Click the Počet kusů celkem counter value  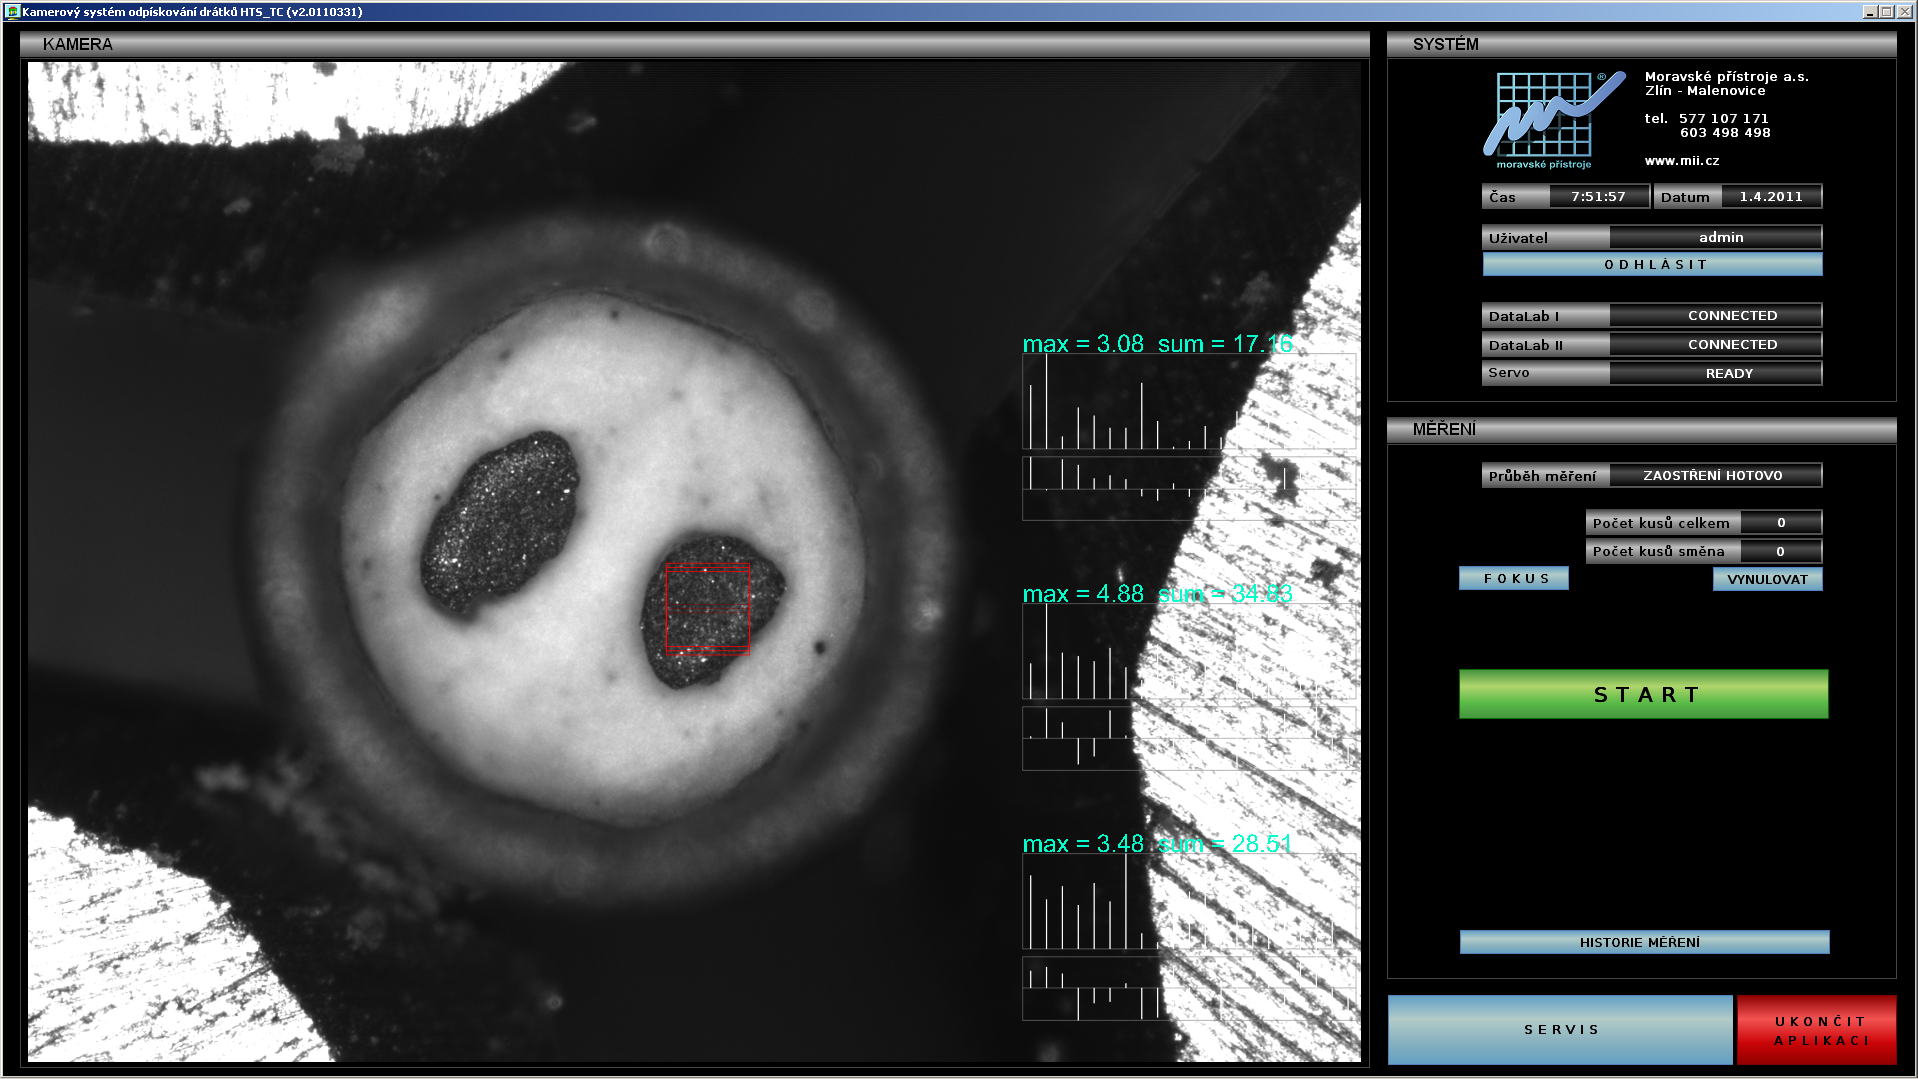1780,523
